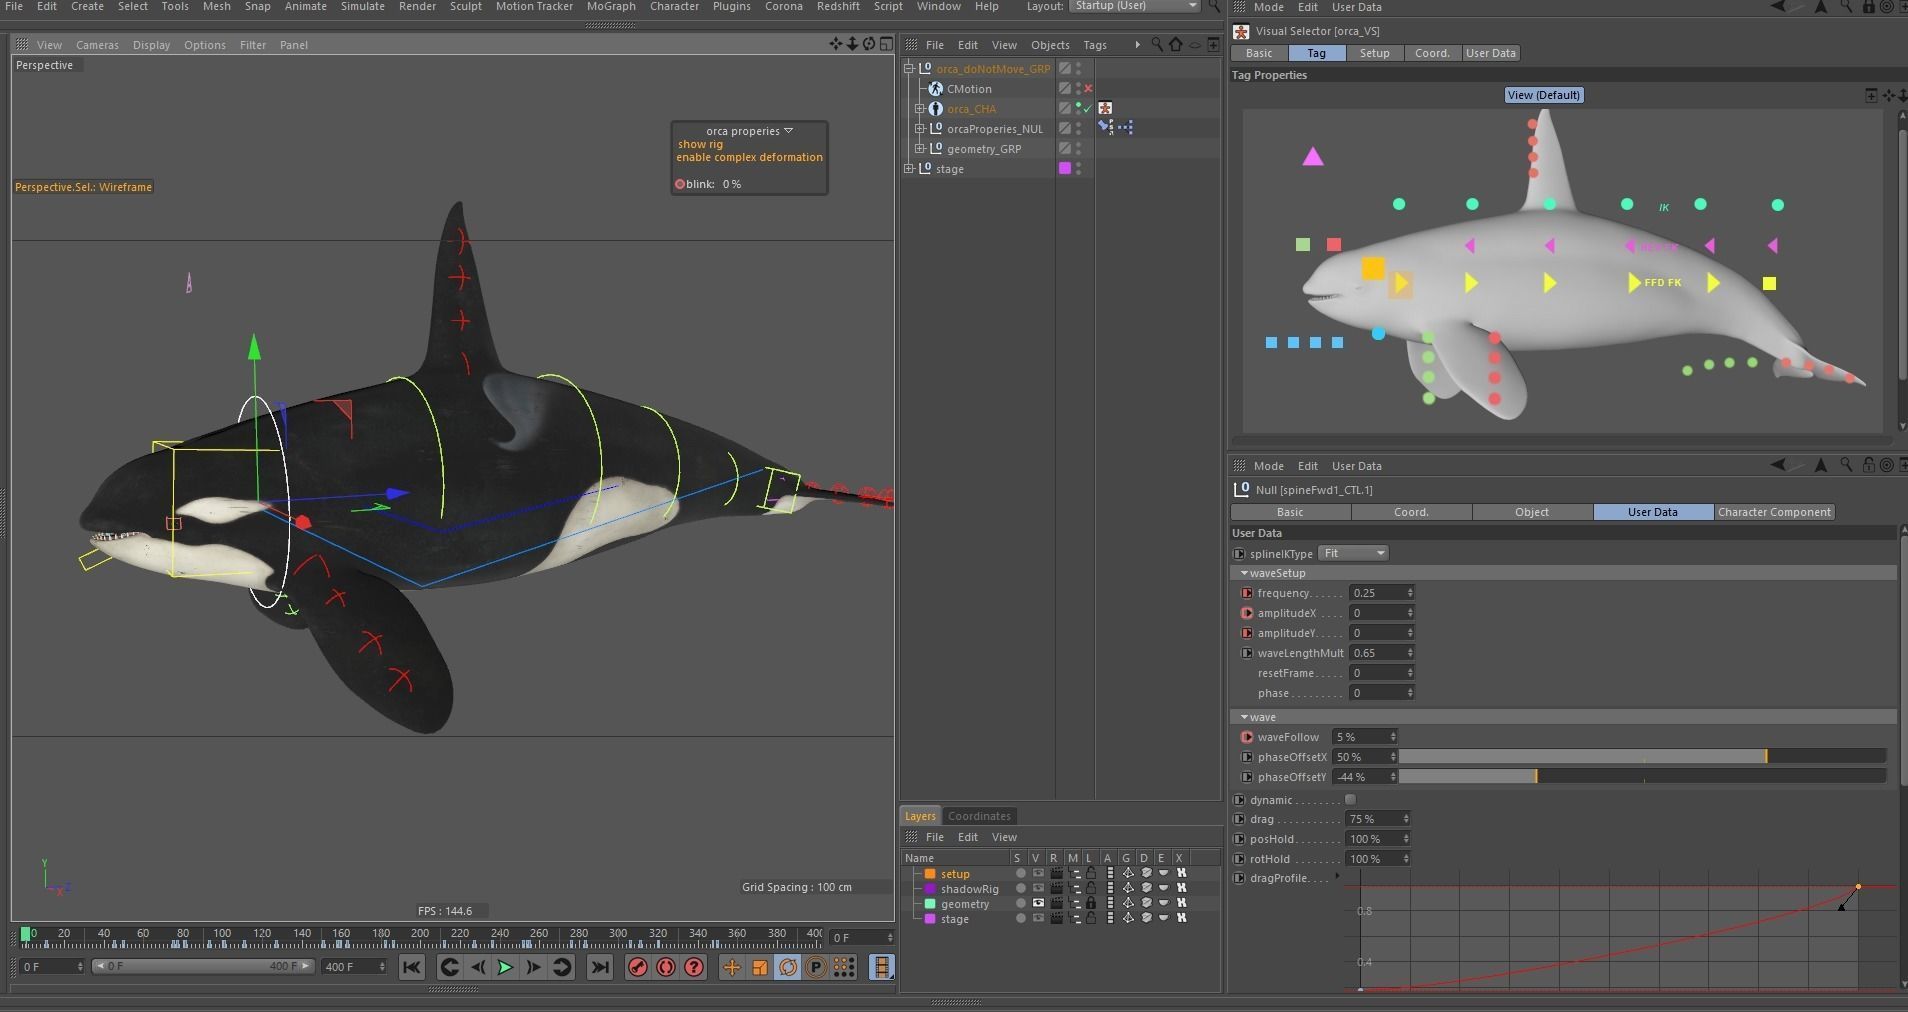Toggle position keyframe recording
This screenshot has width=1908, height=1012.
(732, 967)
